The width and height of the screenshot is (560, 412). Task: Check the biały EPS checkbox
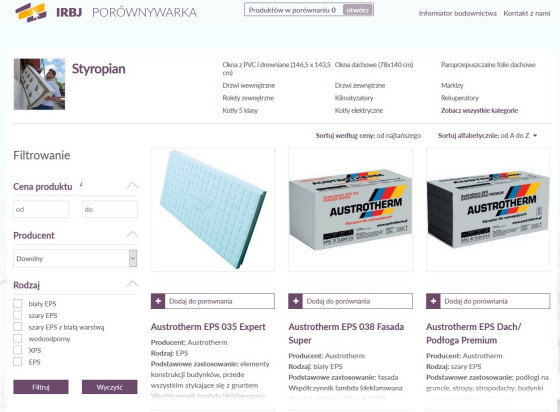pos(18,303)
